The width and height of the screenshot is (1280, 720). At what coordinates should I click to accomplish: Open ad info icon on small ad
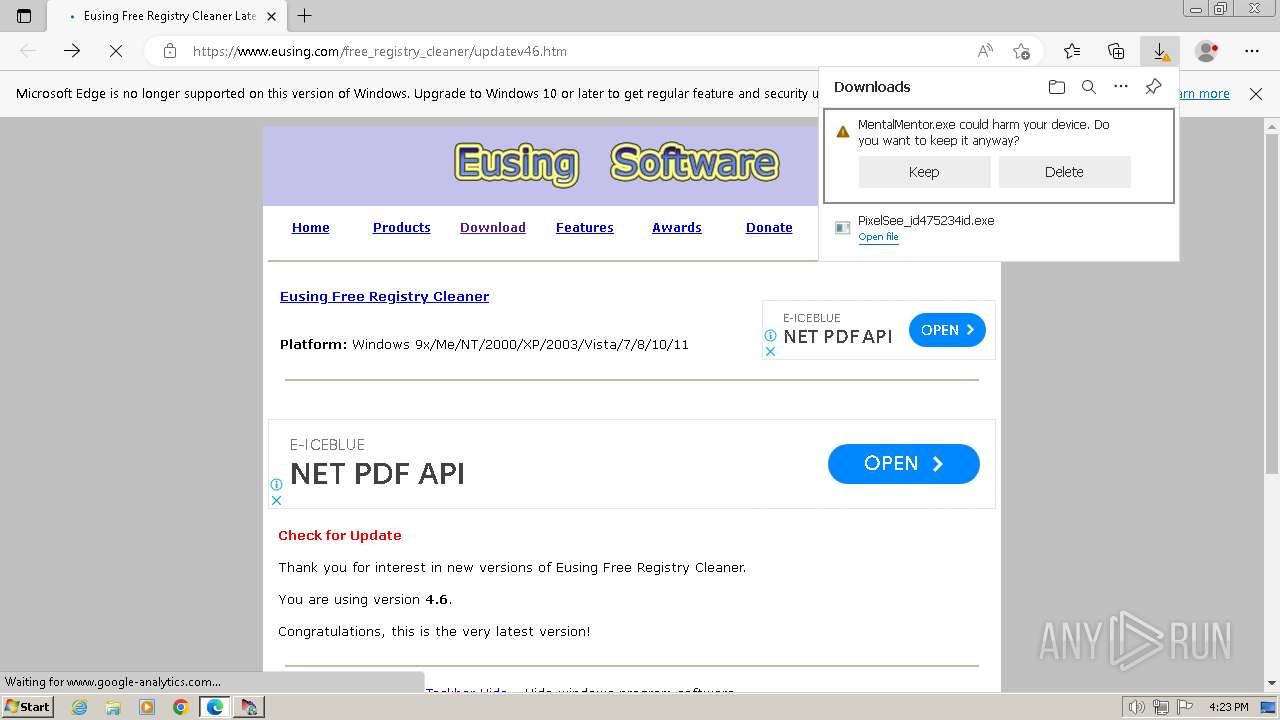770,336
